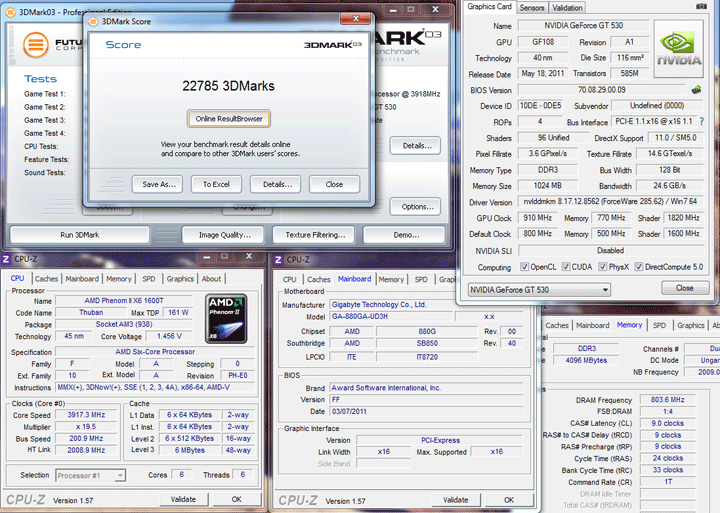The width and height of the screenshot is (720, 513).
Task: Select CPU tab in middle CPU-Z window
Action: (x=289, y=279)
